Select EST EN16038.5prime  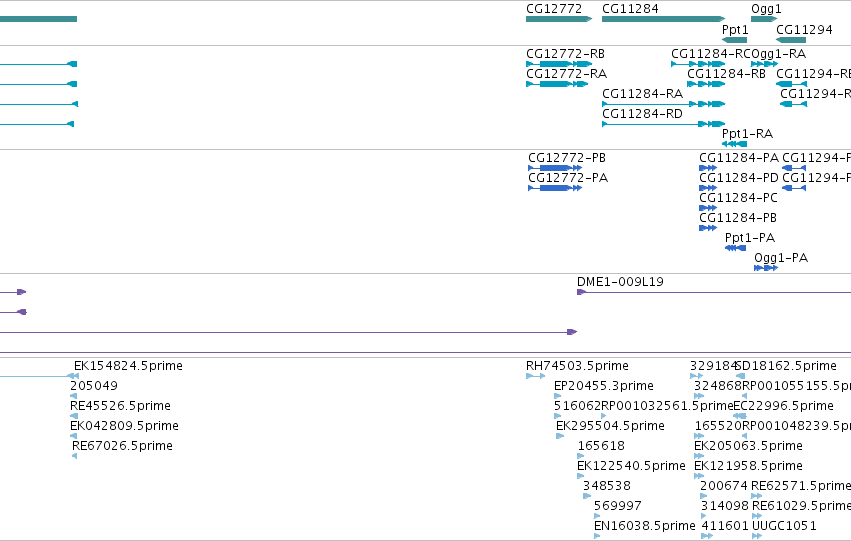[644, 526]
